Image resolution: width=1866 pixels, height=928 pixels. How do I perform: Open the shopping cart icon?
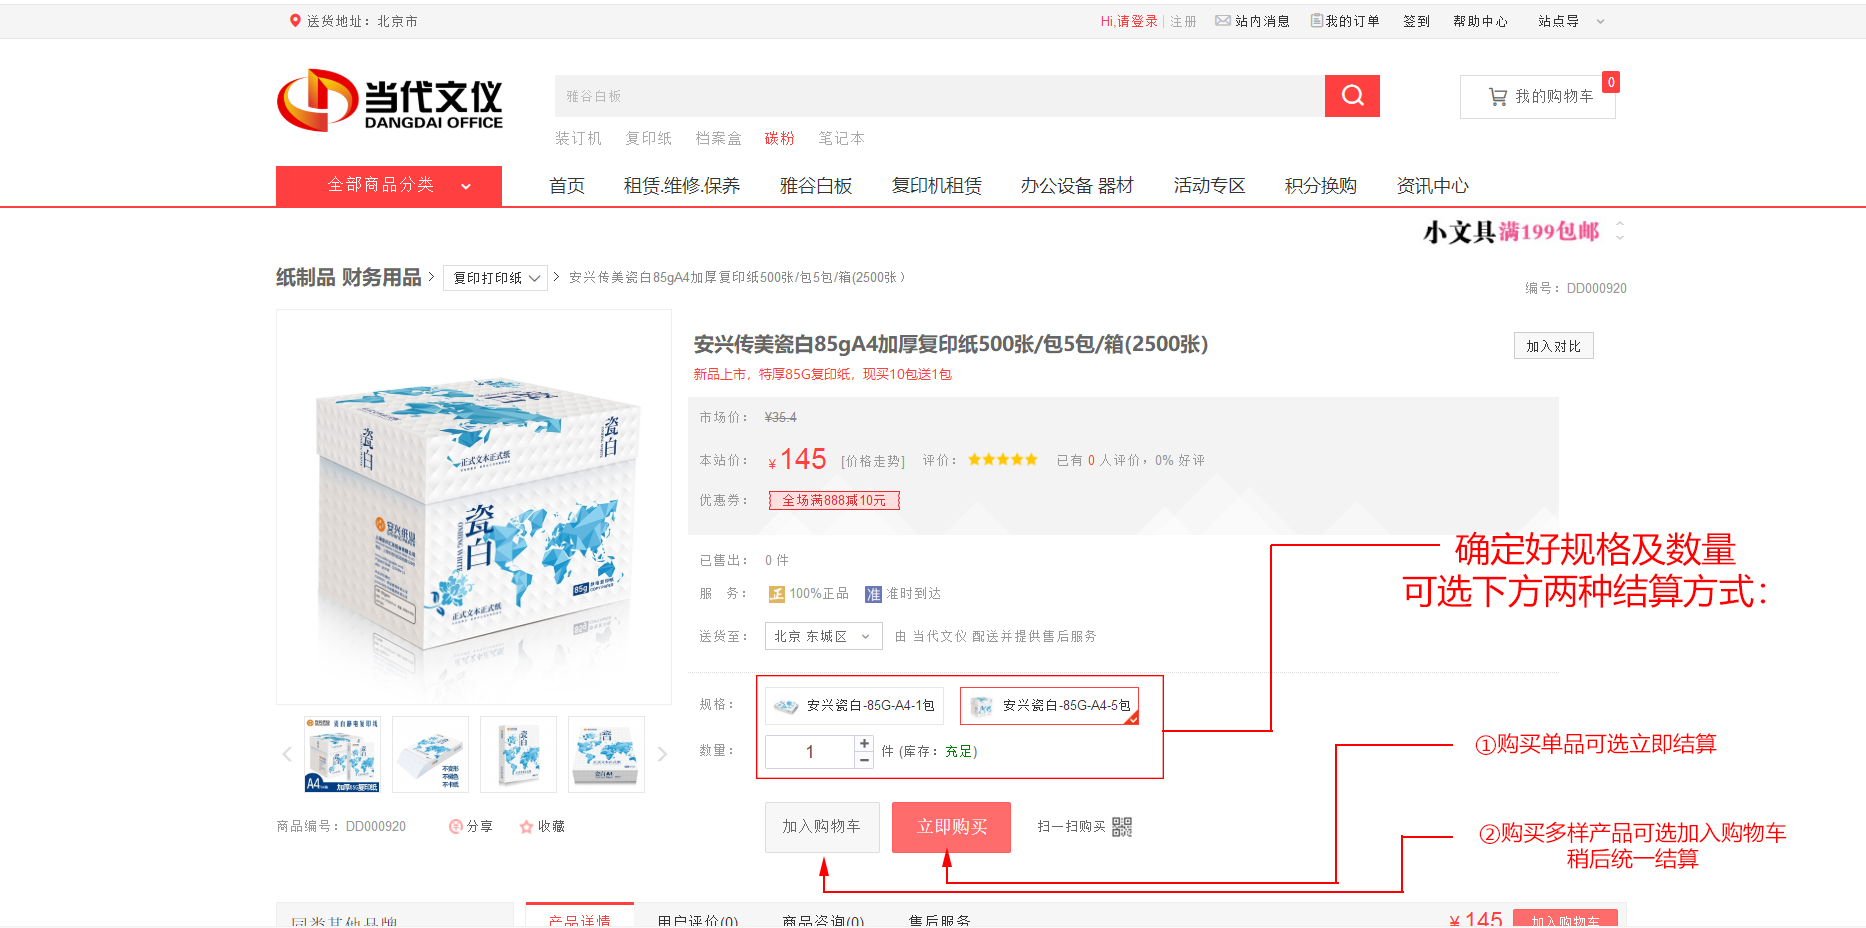pos(1498,97)
